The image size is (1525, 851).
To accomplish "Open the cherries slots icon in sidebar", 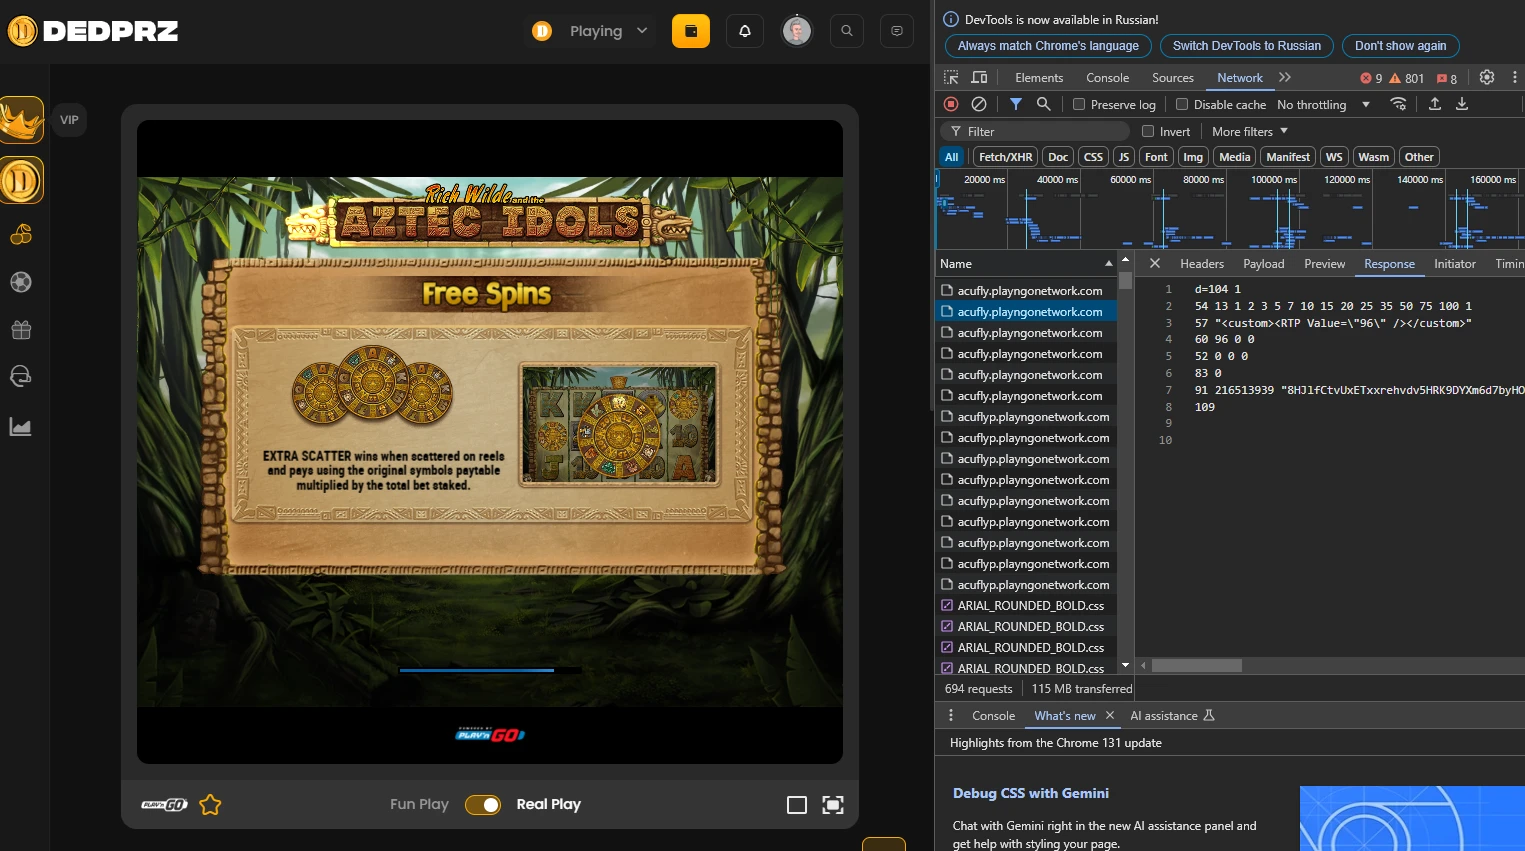I will click(21, 234).
